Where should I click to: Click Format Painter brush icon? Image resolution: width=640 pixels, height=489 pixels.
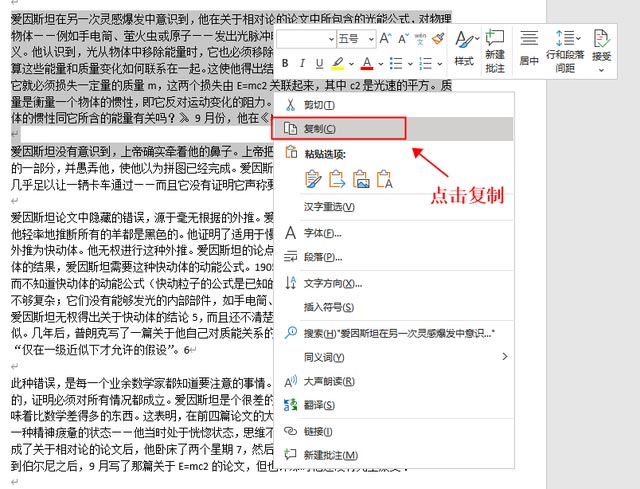pos(438,39)
